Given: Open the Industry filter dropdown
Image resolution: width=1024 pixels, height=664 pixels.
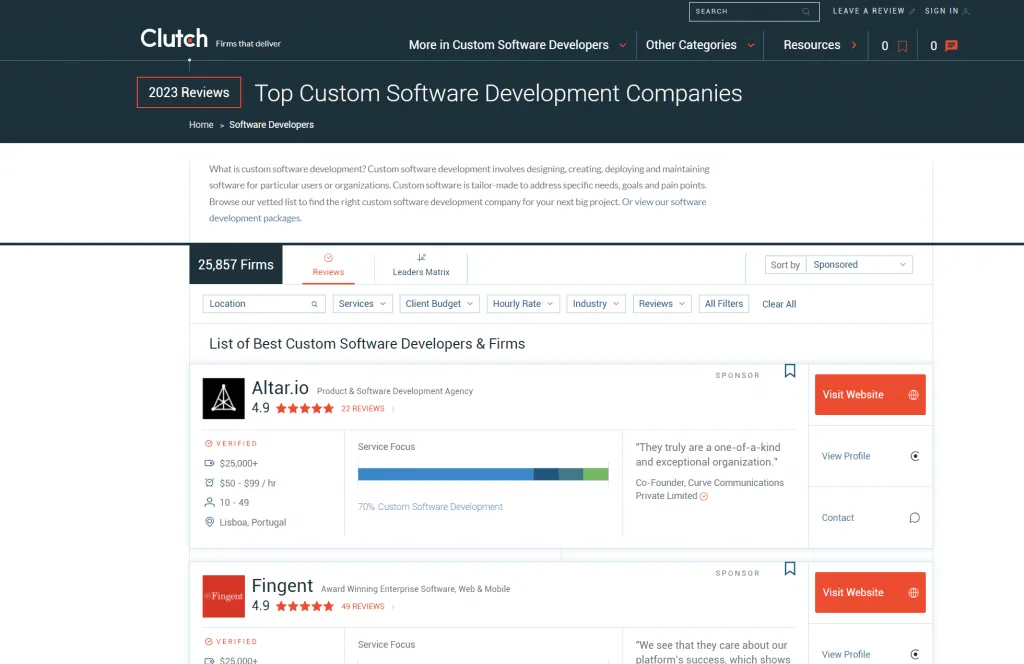Looking at the screenshot, I should click(x=596, y=304).
